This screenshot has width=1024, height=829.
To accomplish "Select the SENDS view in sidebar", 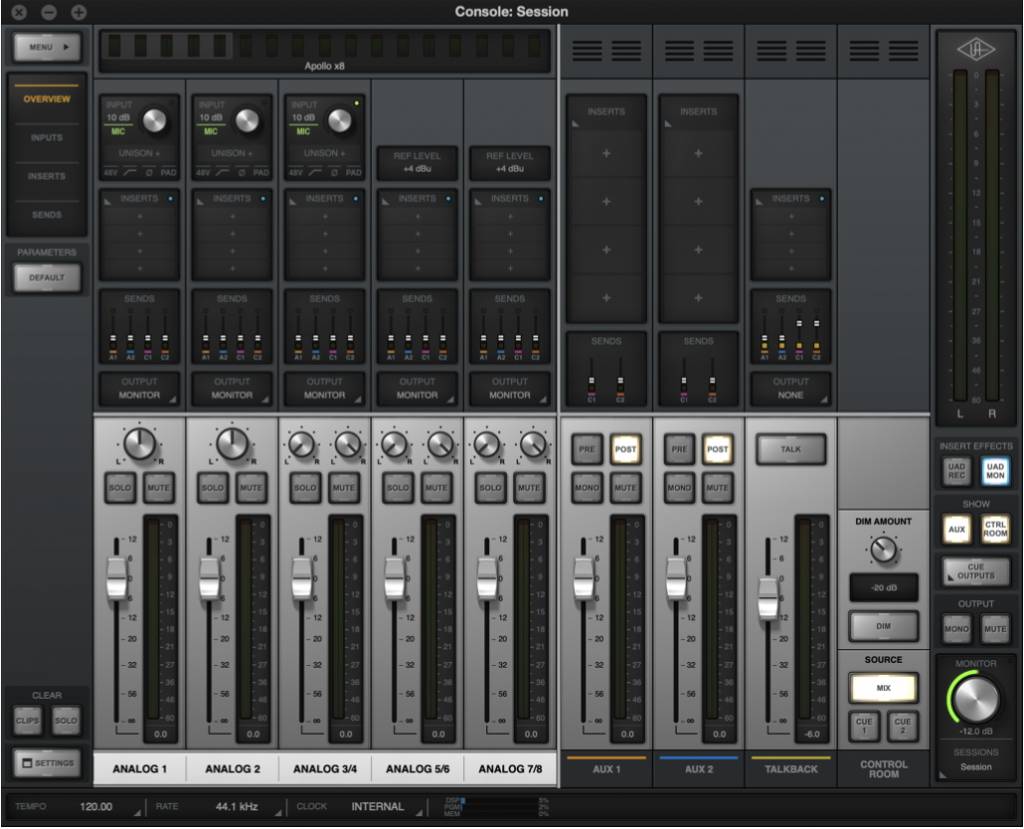I will (46, 215).
